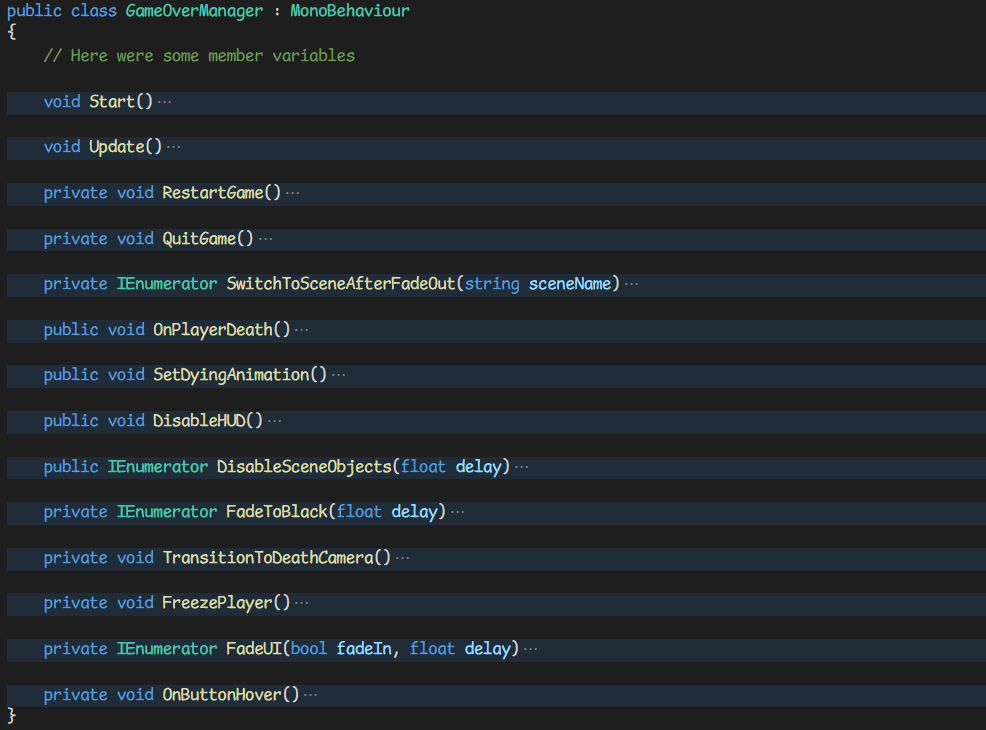The height and width of the screenshot is (730, 986).
Task: Place cursor in the member variables comment
Action: coord(199,56)
